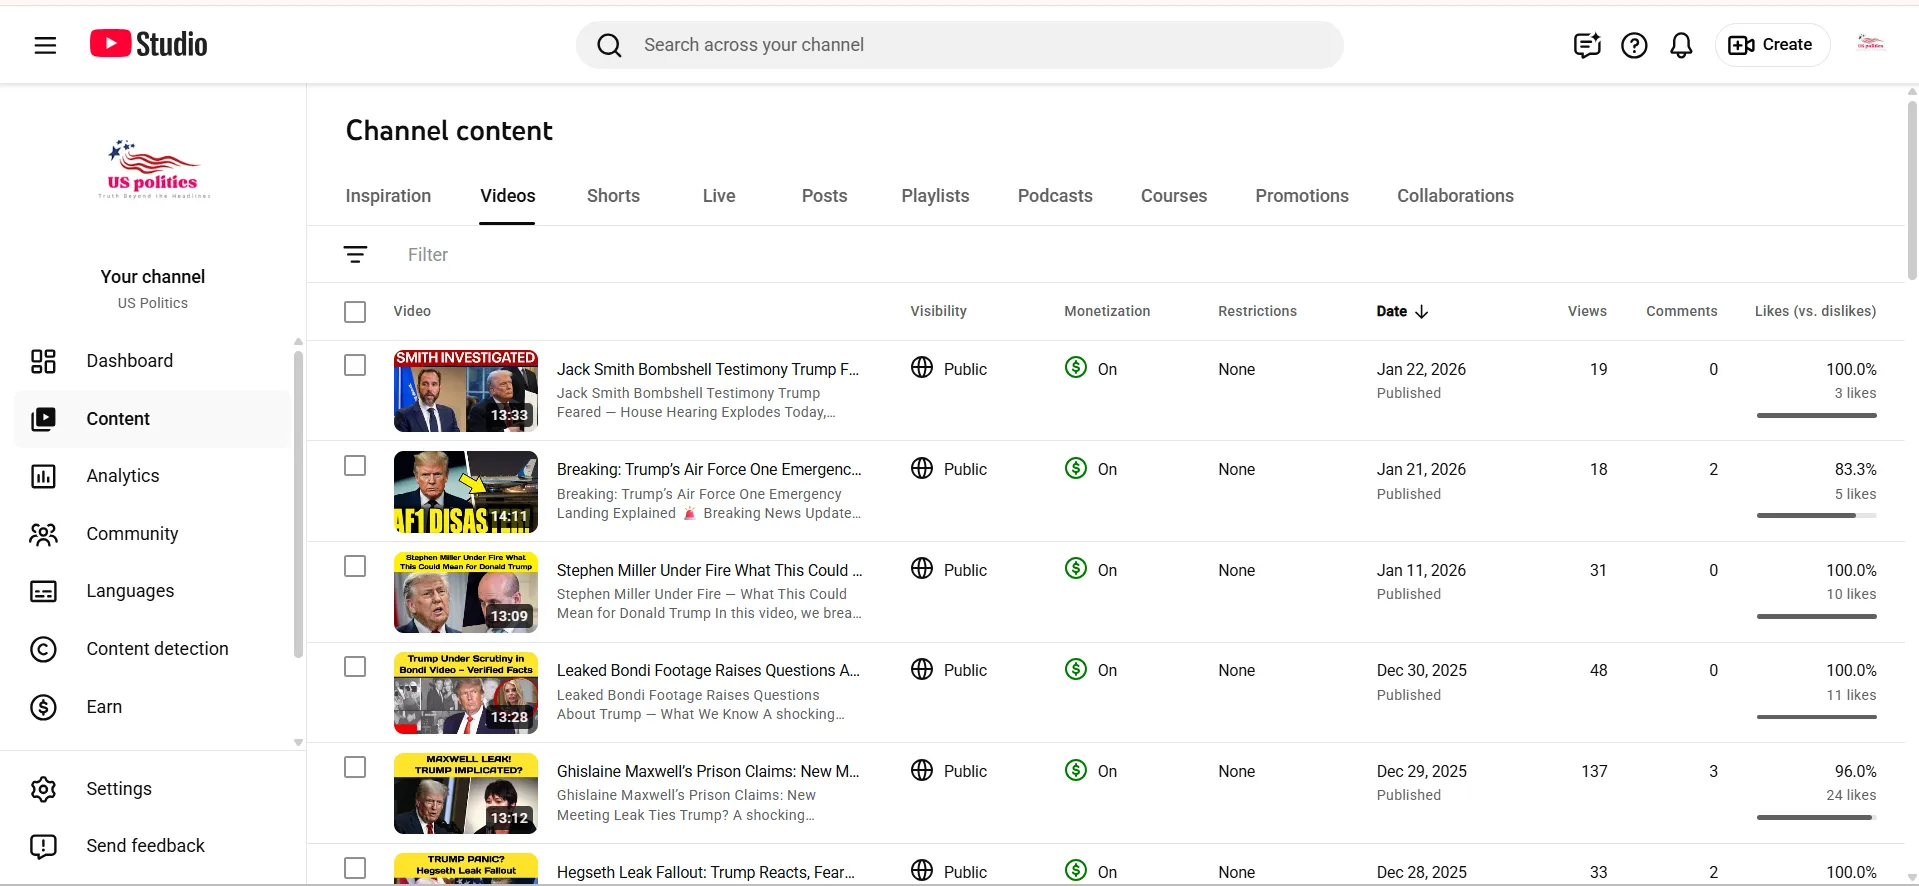Open Leaked Bondi Footage video title
Screen dimensions: 1919x886
click(x=708, y=670)
